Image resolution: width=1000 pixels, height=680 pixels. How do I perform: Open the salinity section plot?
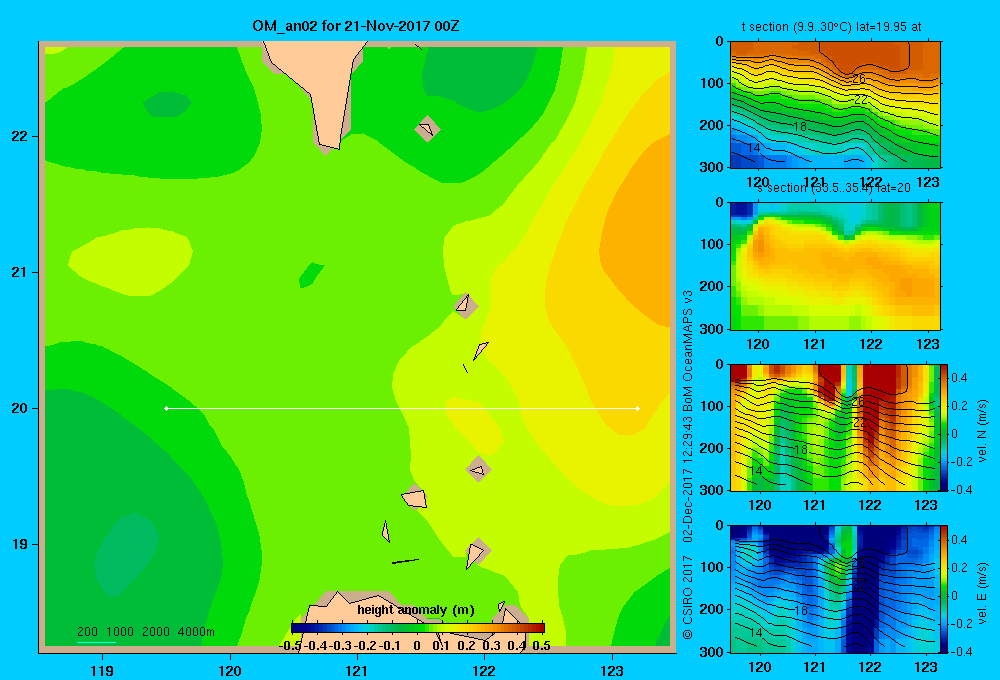pos(835,265)
